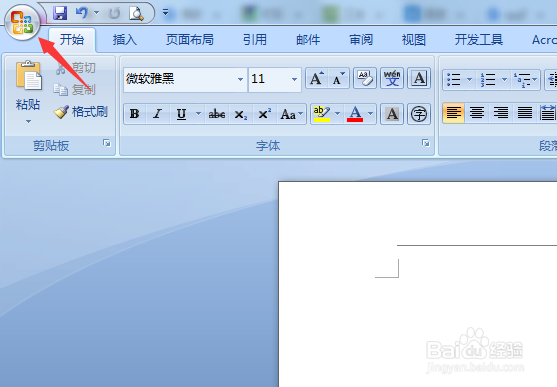Image resolution: width=557 pixels, height=387 pixels.
Task: Center align text
Action: [477, 113]
